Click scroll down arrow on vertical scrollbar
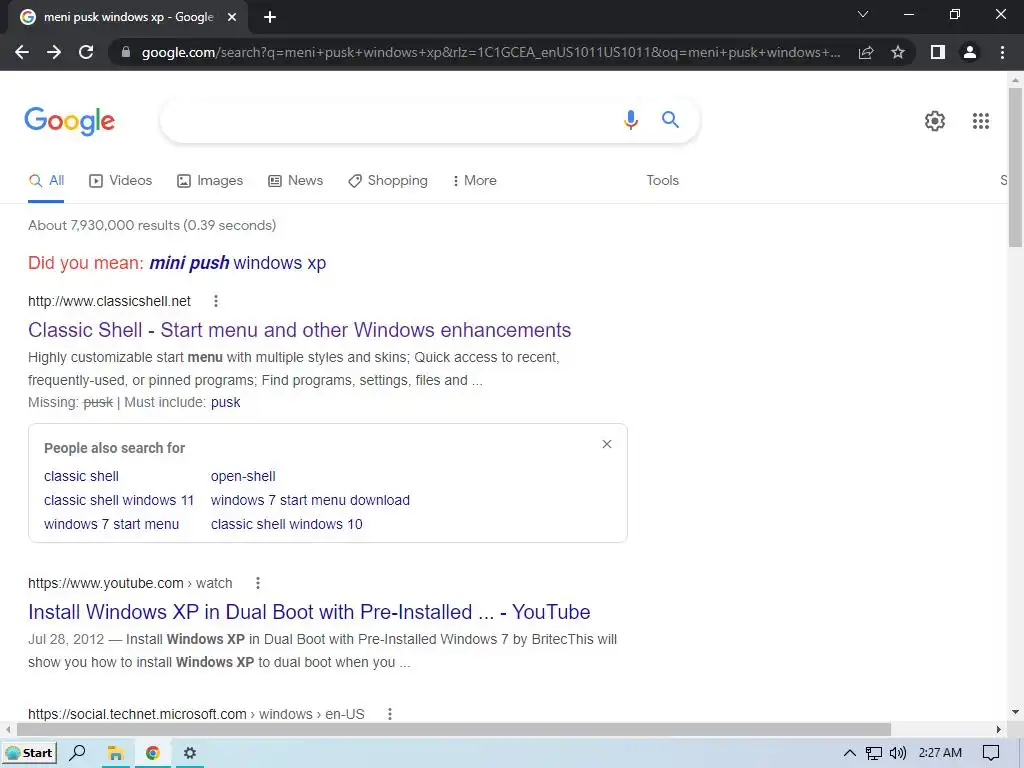Viewport: 1024px width, 768px height. pyautogui.click(x=1015, y=712)
